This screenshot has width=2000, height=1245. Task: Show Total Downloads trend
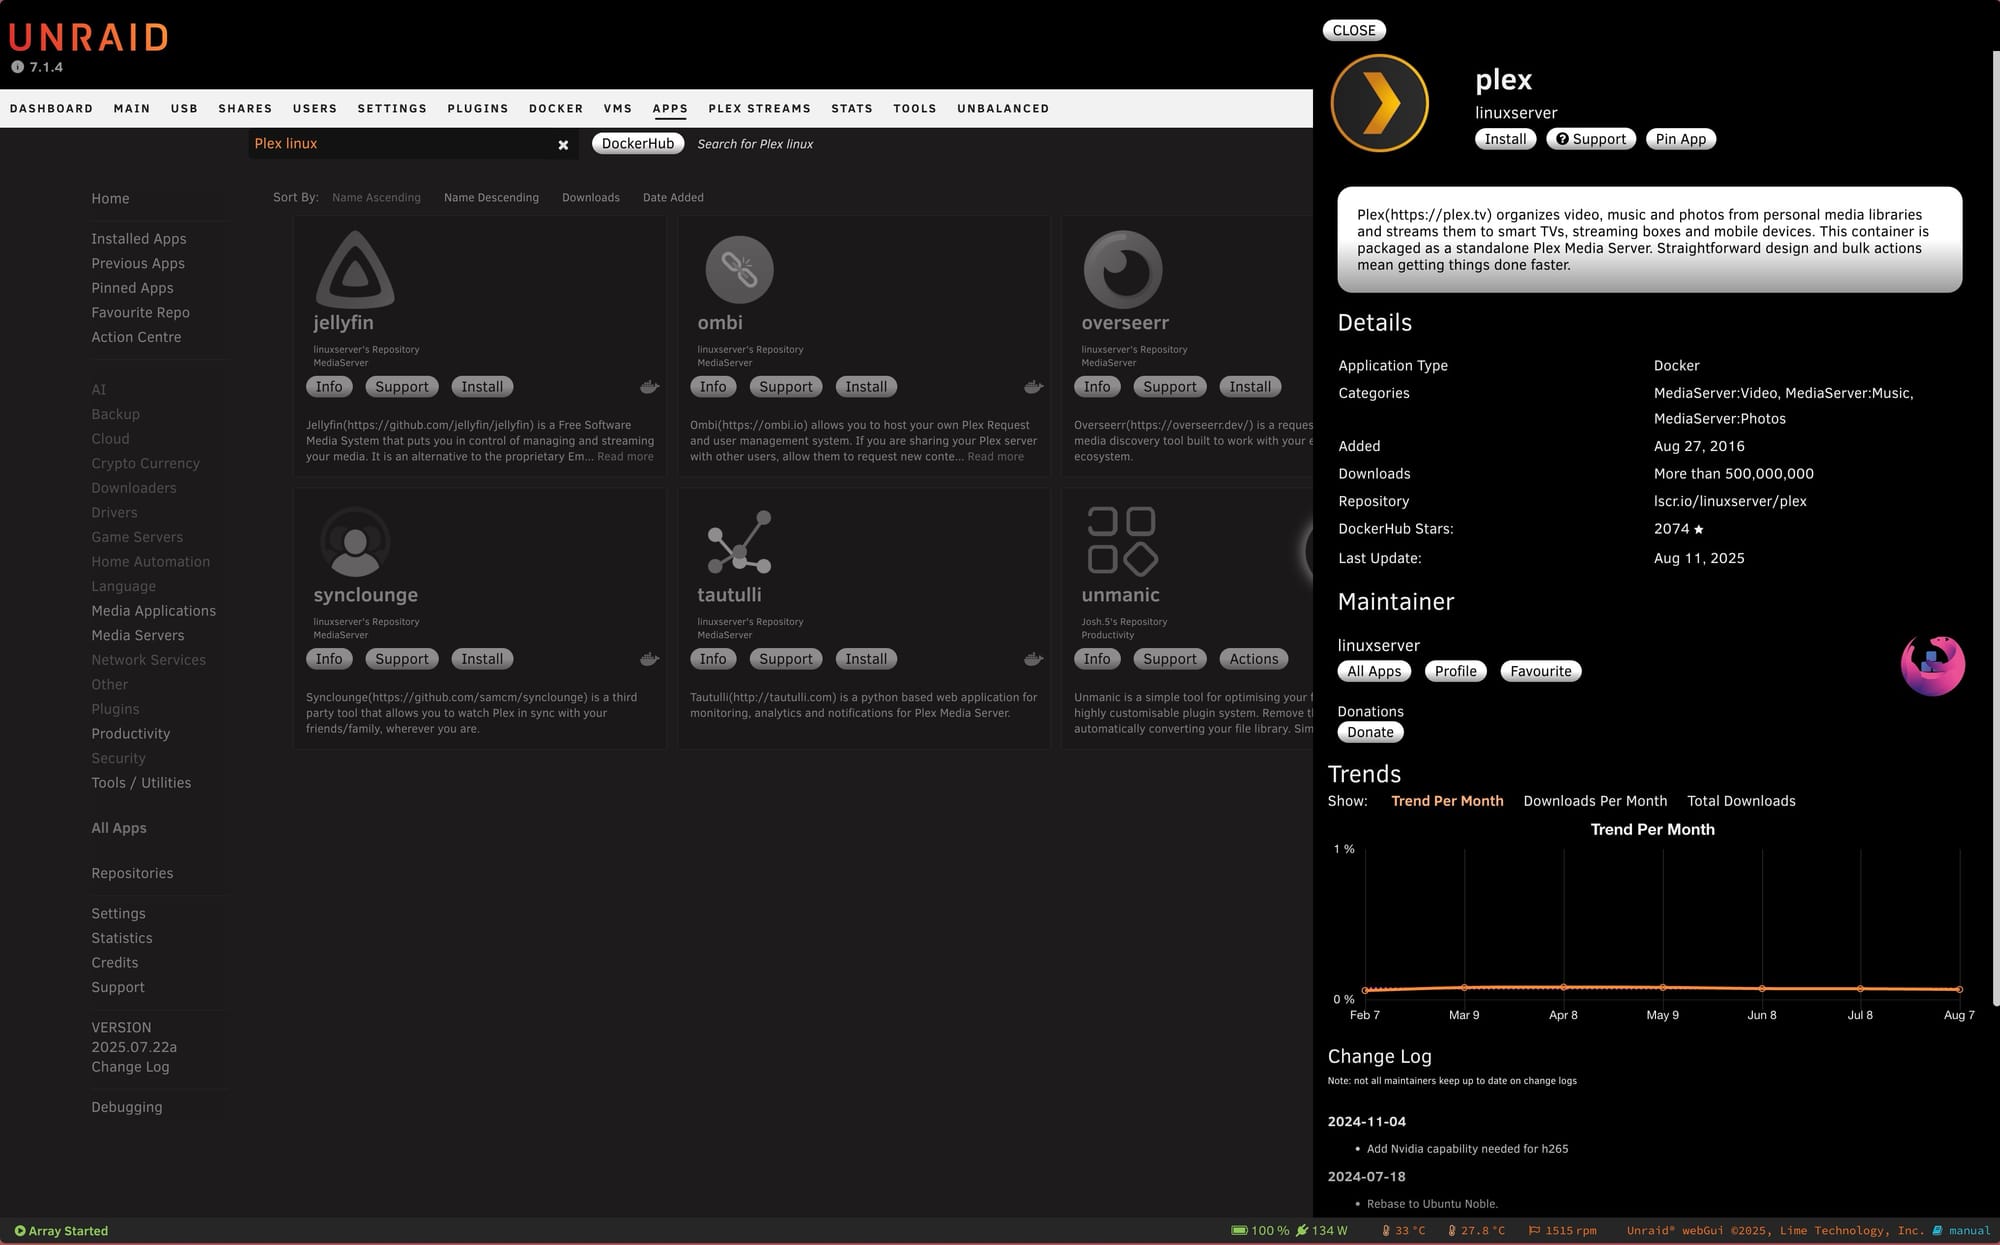1741,801
